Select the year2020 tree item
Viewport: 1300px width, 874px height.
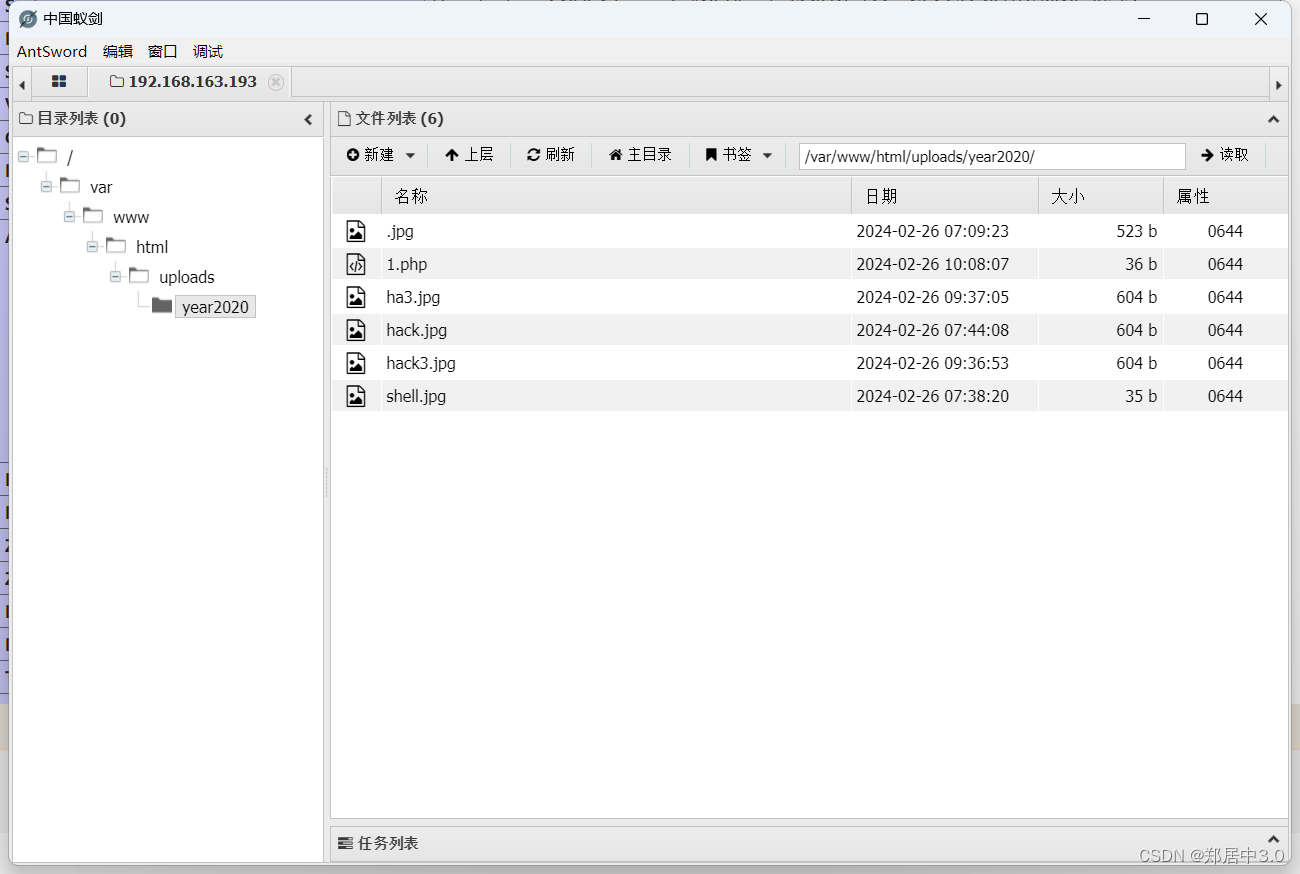(215, 307)
